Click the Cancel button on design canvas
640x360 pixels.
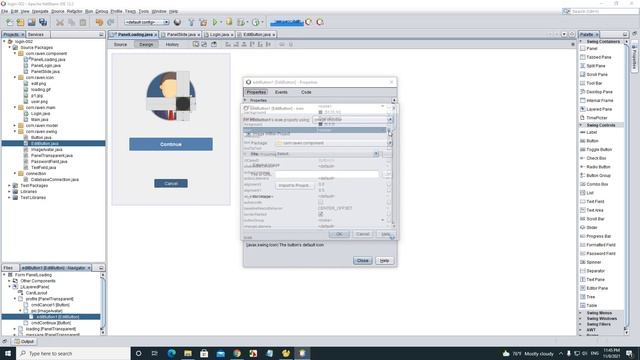171,184
